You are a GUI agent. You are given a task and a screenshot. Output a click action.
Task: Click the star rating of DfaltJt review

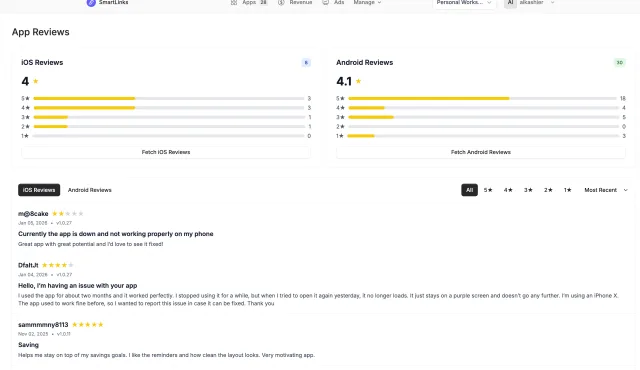[x=58, y=265]
